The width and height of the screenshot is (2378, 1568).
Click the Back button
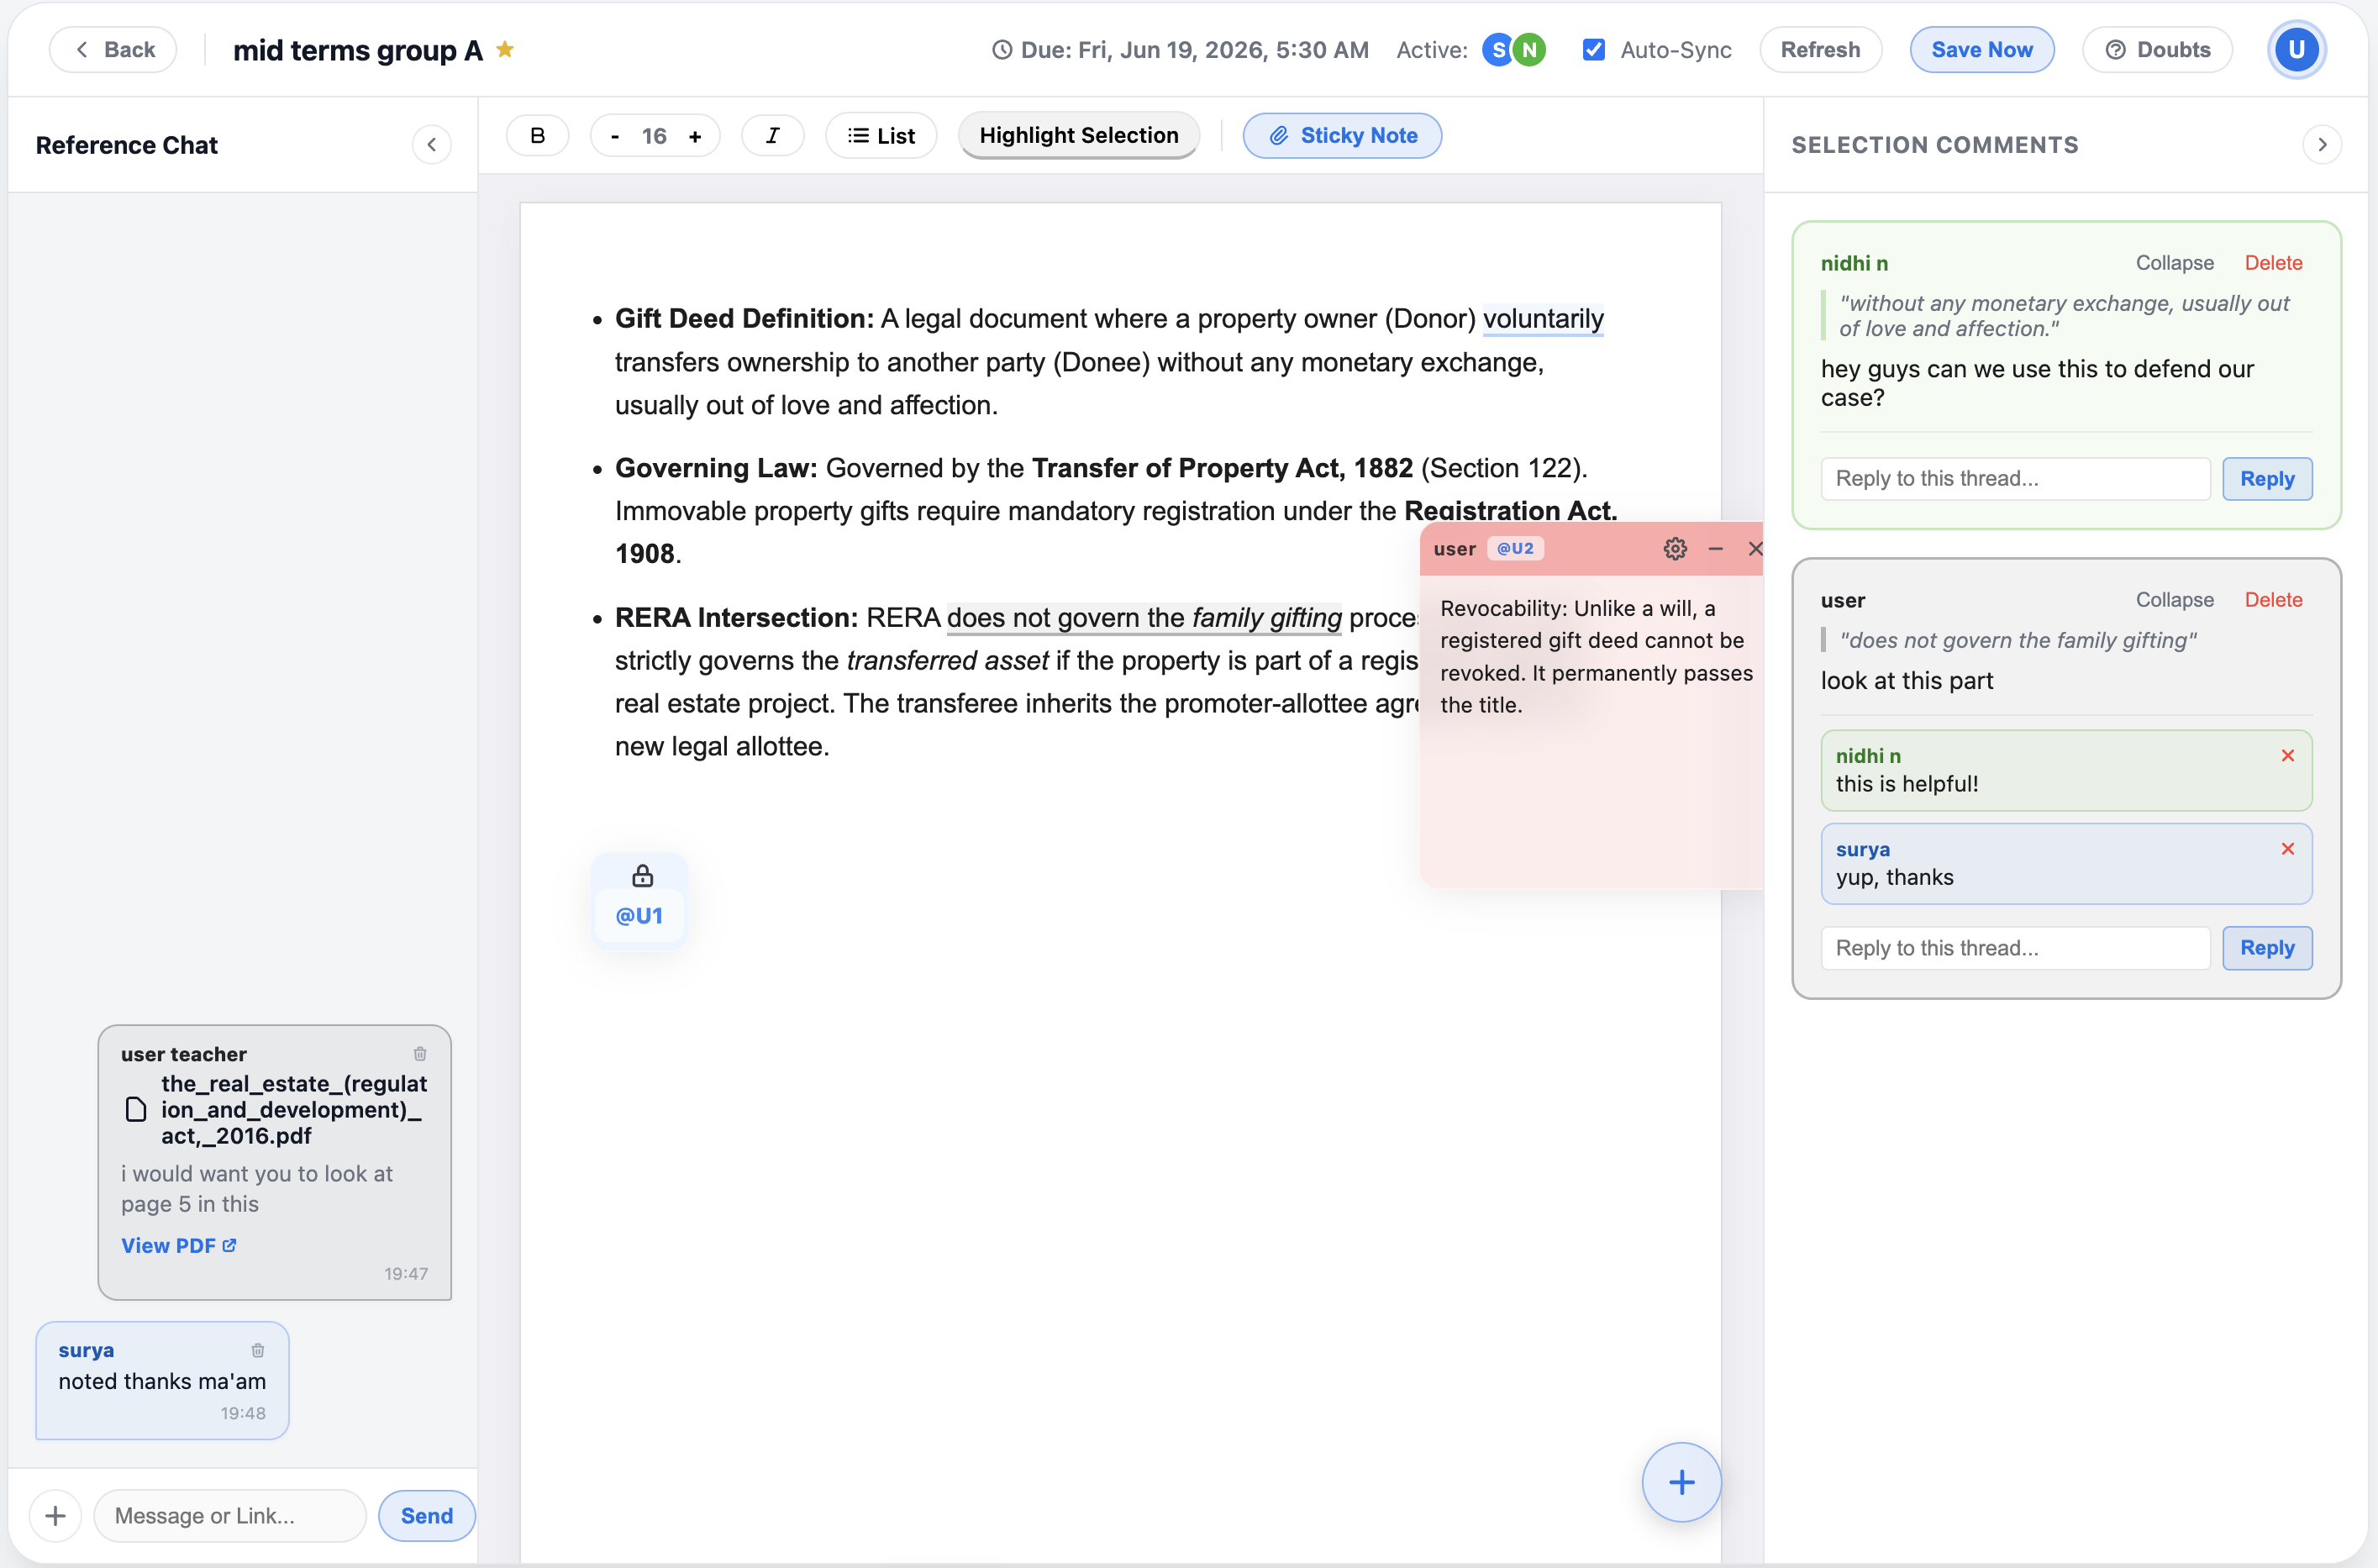click(x=113, y=50)
